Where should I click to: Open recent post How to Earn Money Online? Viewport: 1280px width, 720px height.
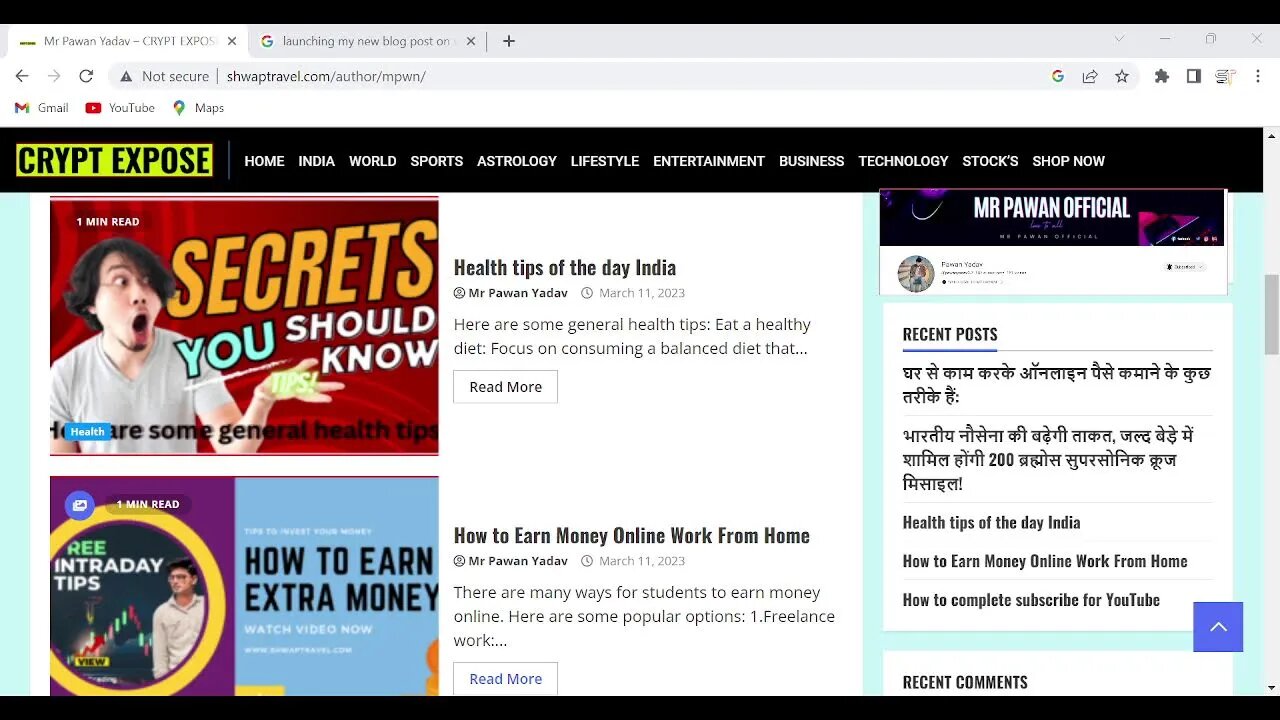[x=1045, y=561]
